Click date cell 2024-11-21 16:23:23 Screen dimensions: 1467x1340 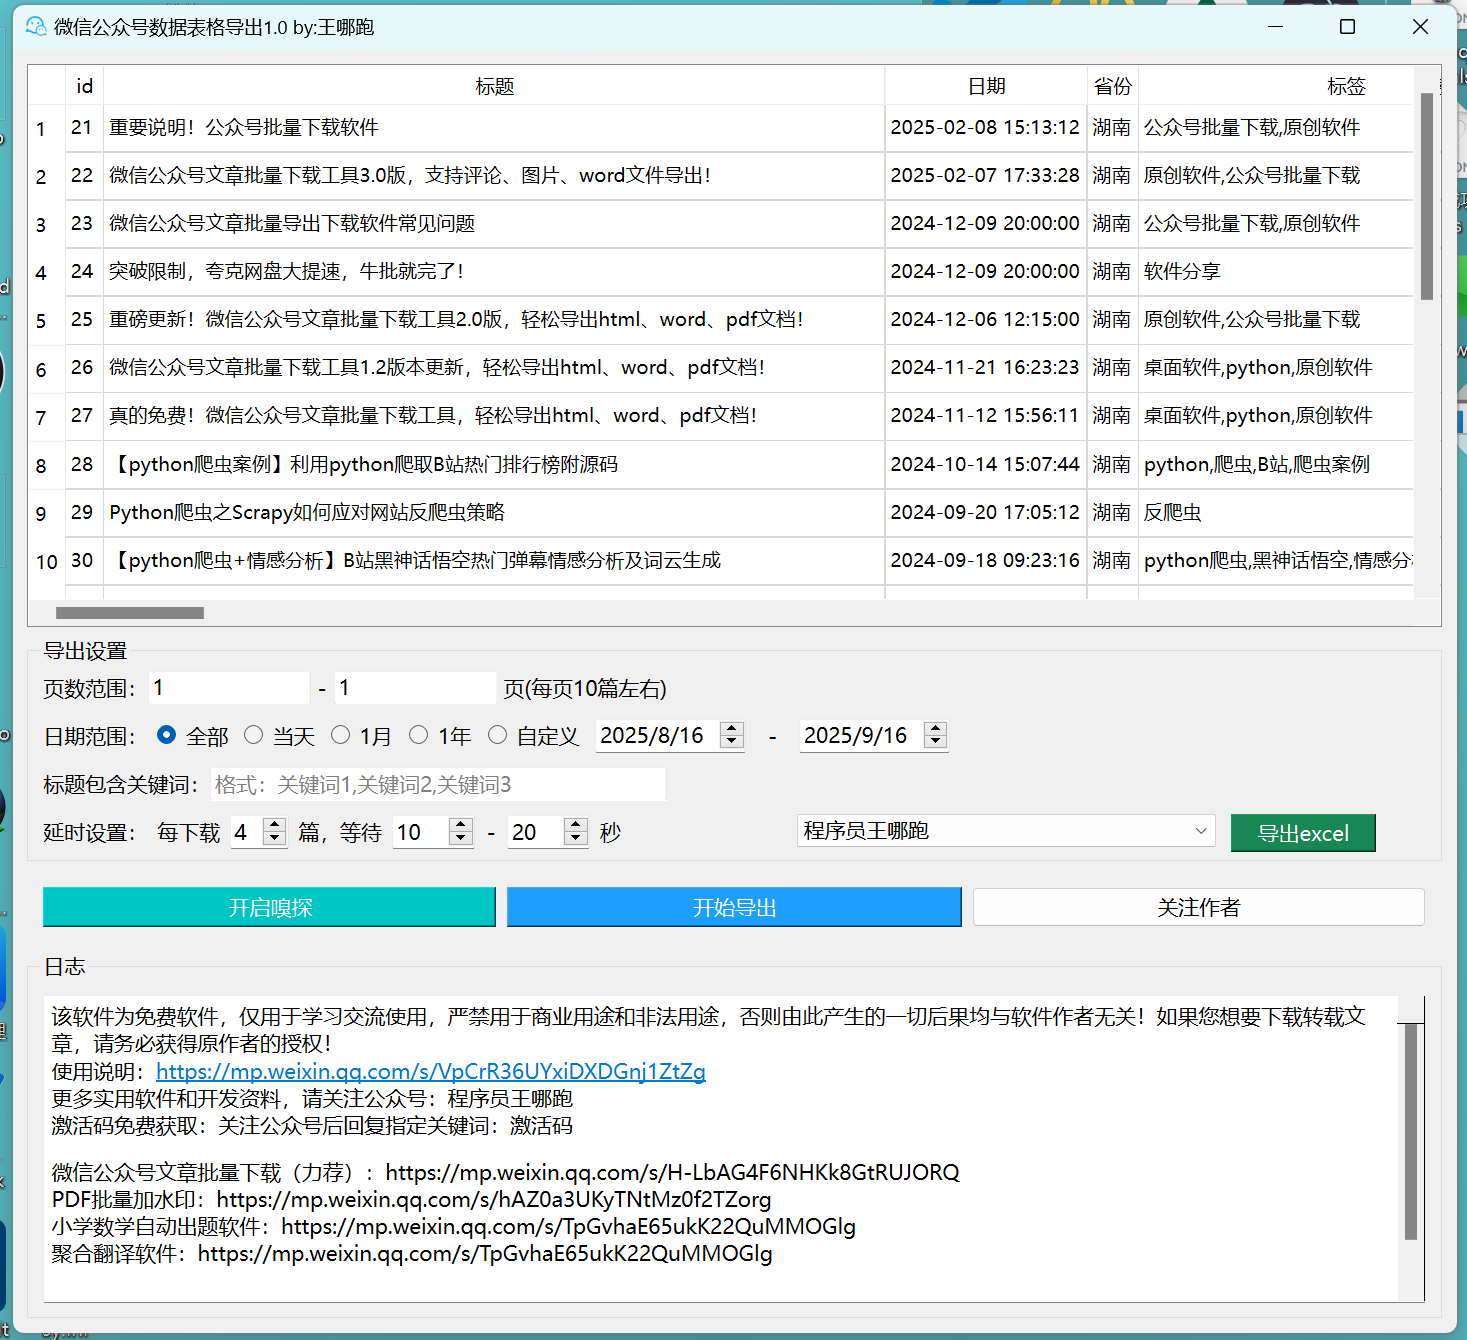[x=985, y=368]
